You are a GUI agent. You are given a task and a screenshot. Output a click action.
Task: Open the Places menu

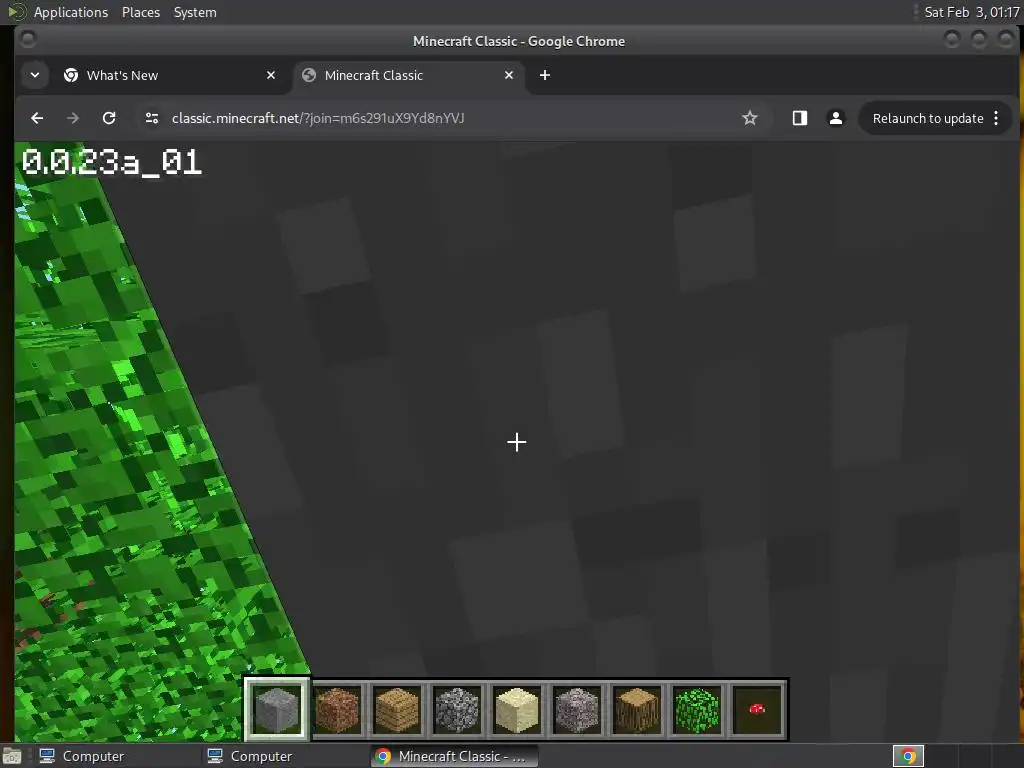[x=140, y=12]
